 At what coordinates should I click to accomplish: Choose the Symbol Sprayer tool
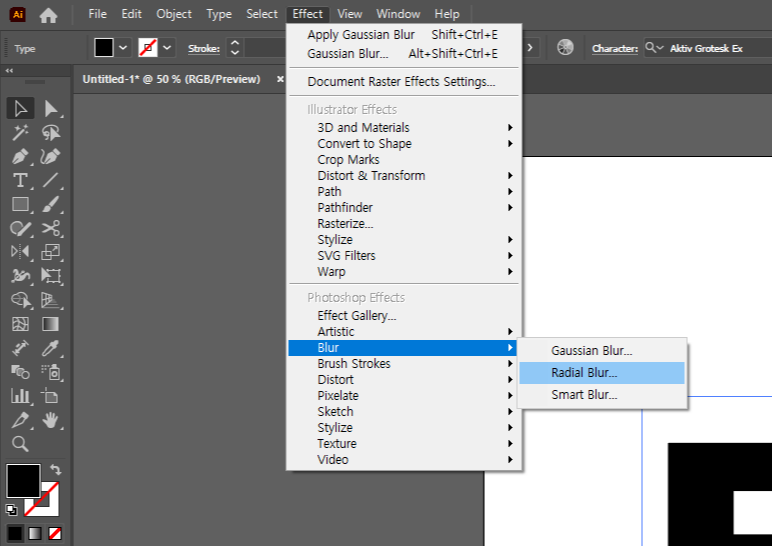[x=51, y=372]
